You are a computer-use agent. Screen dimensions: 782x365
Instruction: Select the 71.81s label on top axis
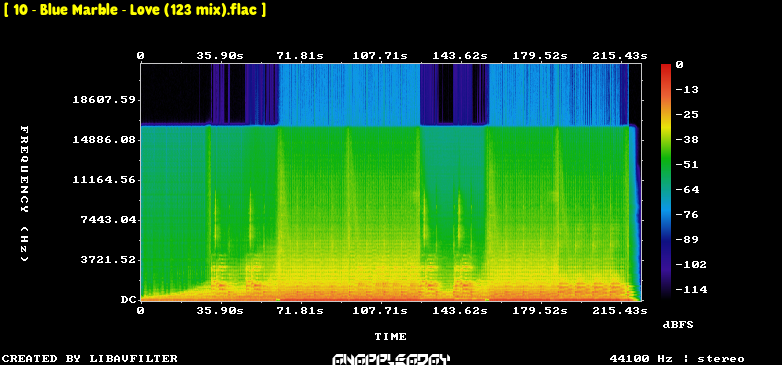(300, 56)
